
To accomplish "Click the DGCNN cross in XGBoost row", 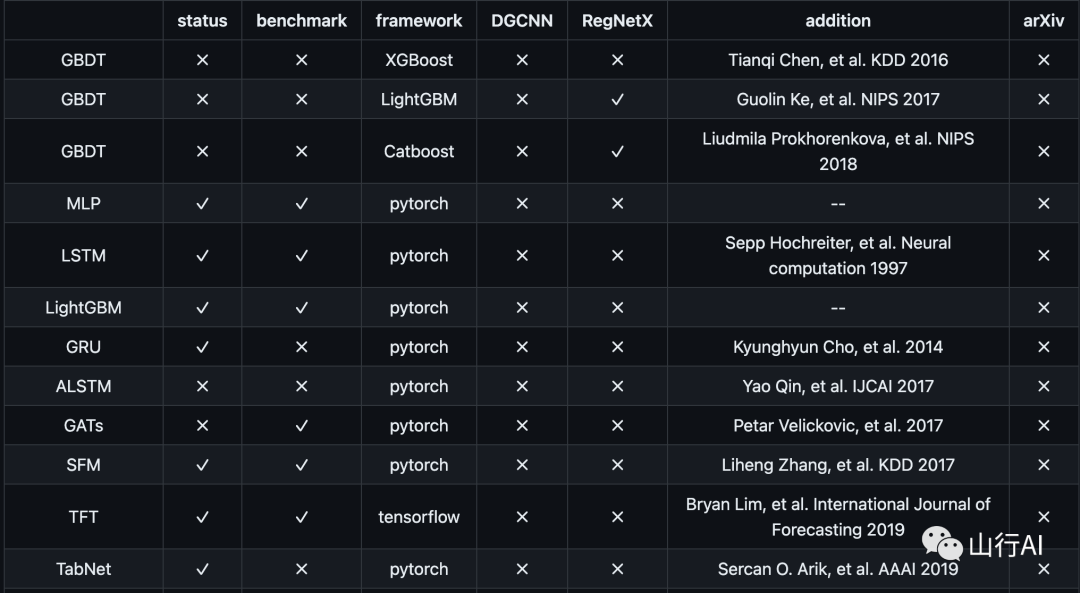I will click(521, 61).
